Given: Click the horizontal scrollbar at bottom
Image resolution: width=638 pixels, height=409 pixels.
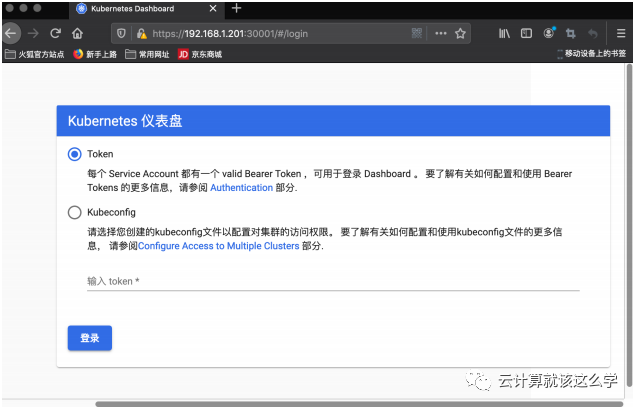Looking at the screenshot, I should point(359,404).
